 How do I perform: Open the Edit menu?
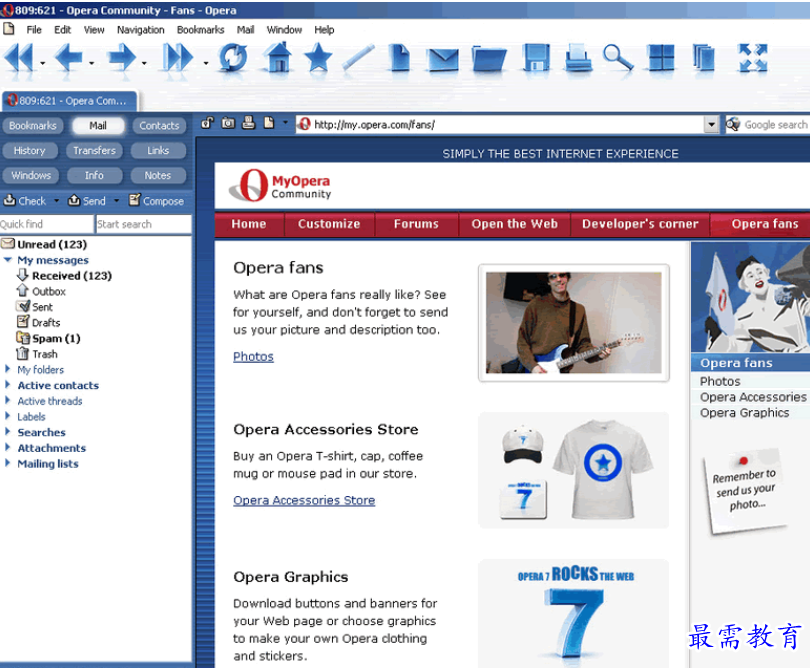(x=63, y=30)
